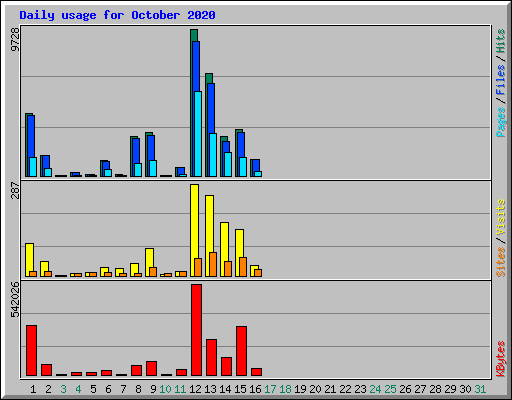
Task: Click day 28 on the x-axis
Action: click(435, 389)
